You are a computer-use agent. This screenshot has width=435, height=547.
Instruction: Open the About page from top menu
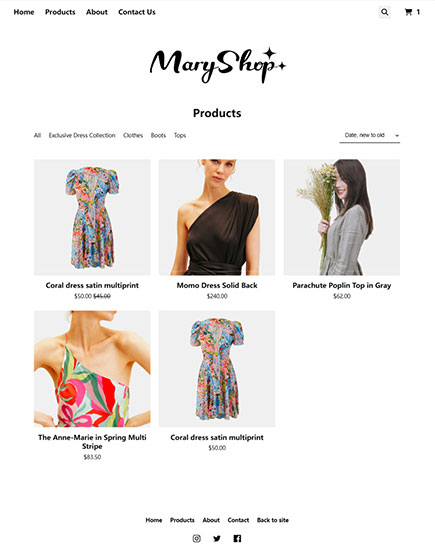97,12
